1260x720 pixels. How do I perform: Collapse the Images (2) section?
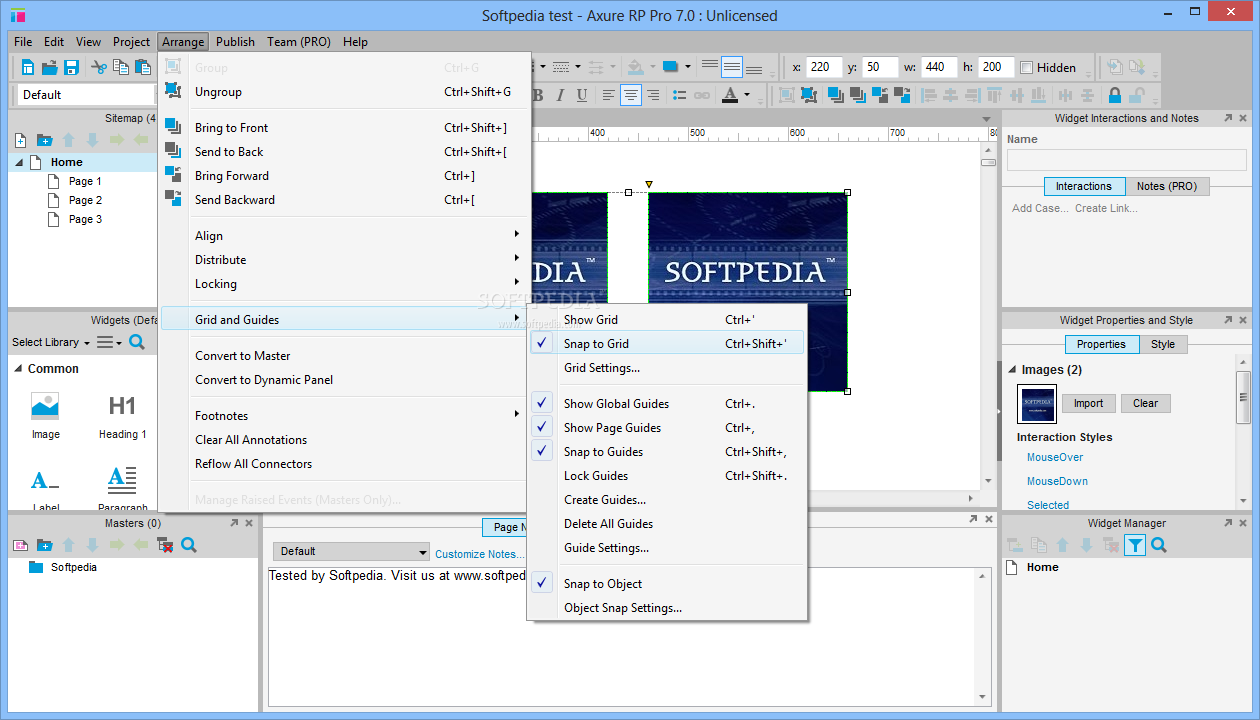[x=1012, y=370]
